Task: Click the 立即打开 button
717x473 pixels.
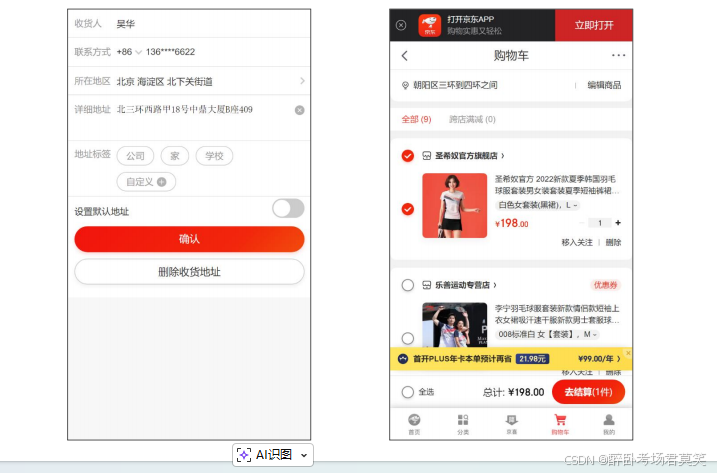Action: (x=594, y=25)
